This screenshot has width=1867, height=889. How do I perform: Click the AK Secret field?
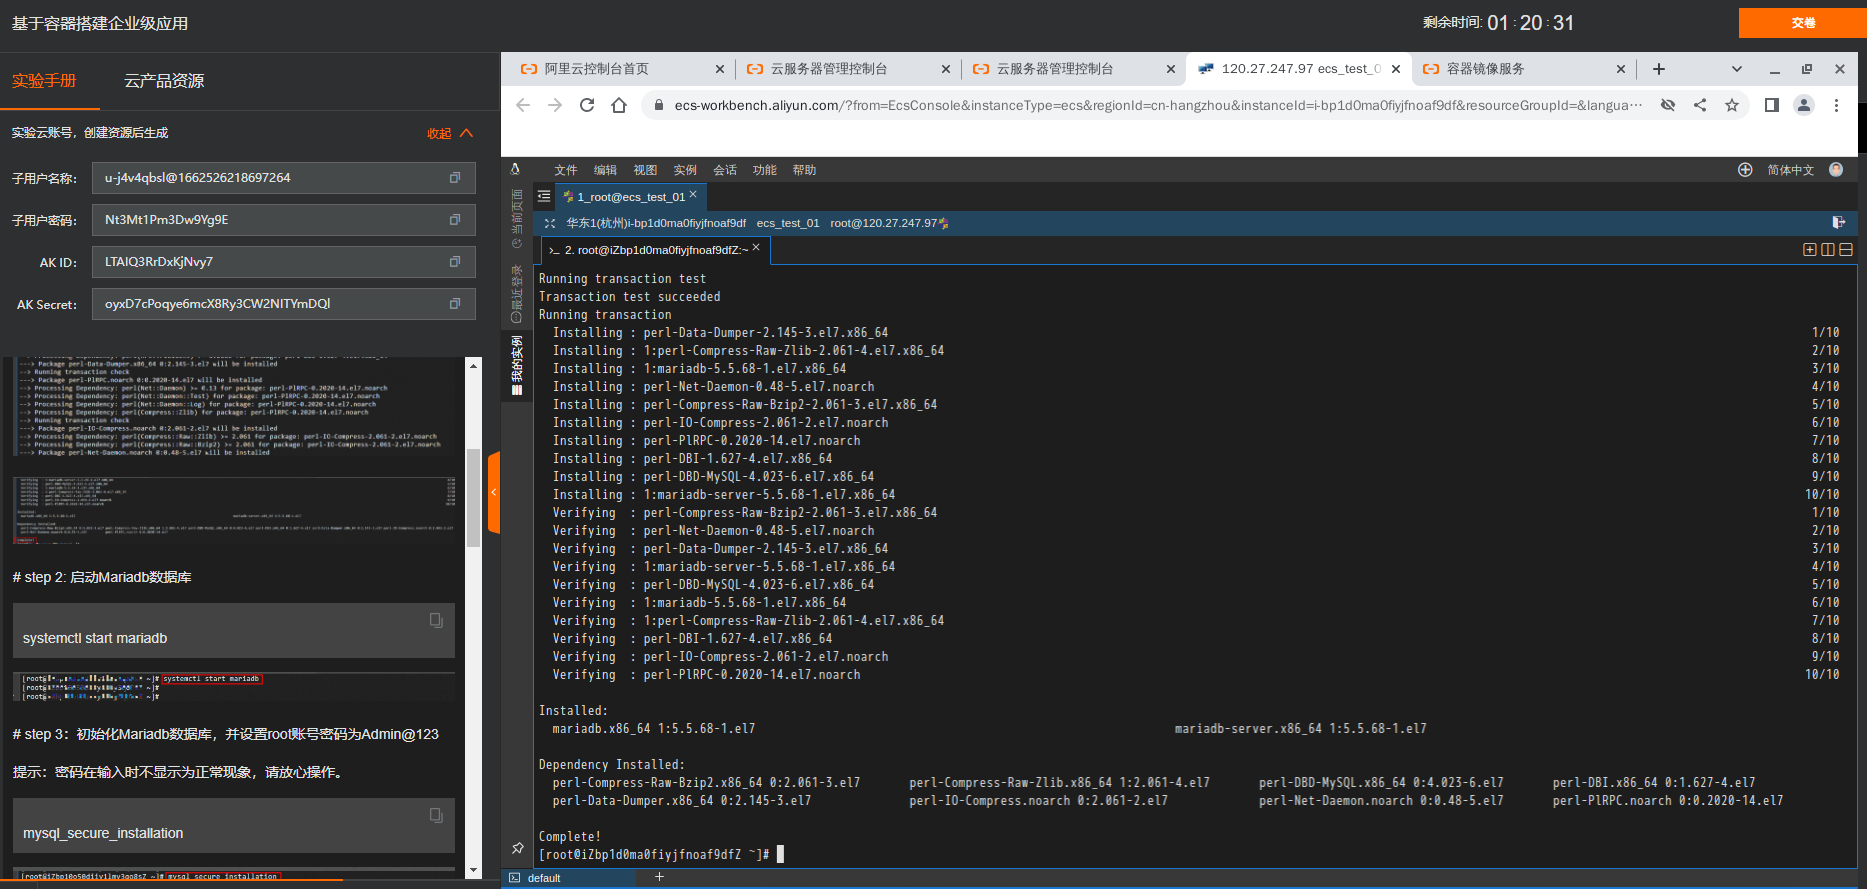(284, 304)
